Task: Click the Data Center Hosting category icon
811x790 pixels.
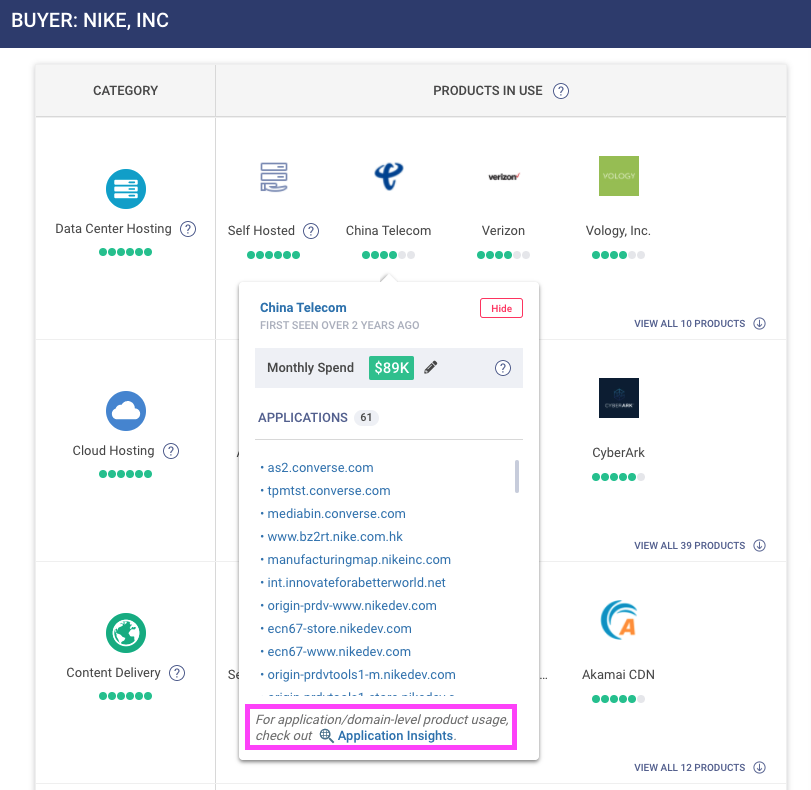Action: pyautogui.click(x=126, y=189)
